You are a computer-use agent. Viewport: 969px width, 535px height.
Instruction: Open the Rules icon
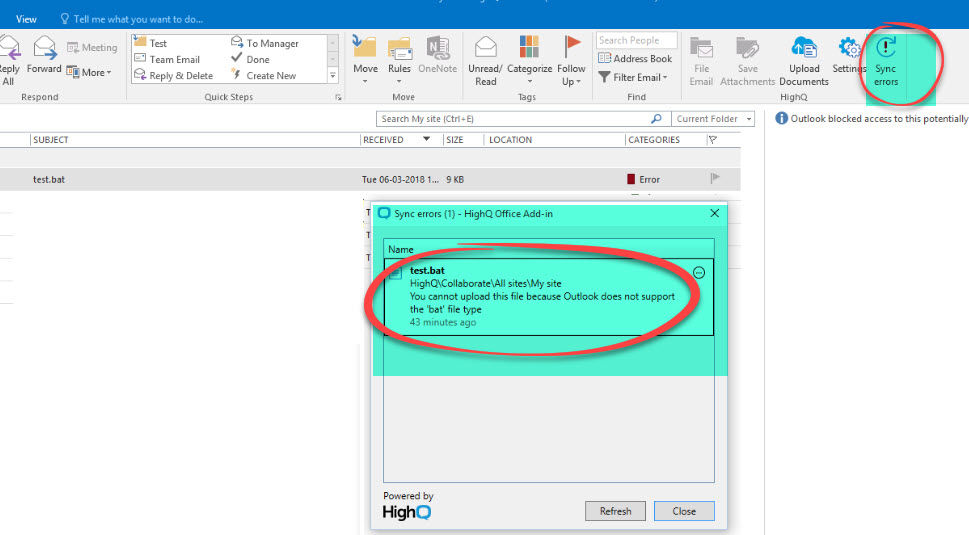pyautogui.click(x=399, y=48)
